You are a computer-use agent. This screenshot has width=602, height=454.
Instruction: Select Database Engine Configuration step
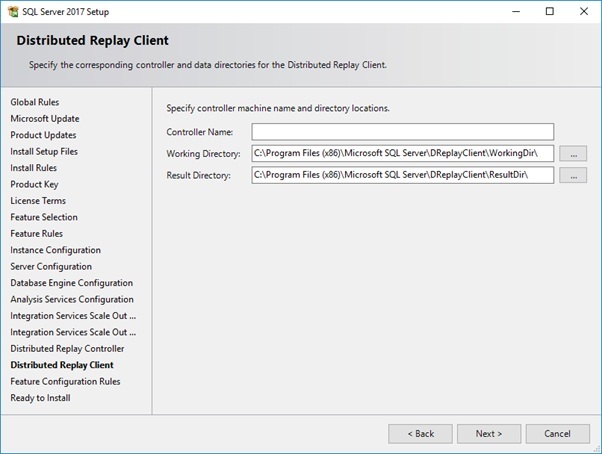click(72, 283)
